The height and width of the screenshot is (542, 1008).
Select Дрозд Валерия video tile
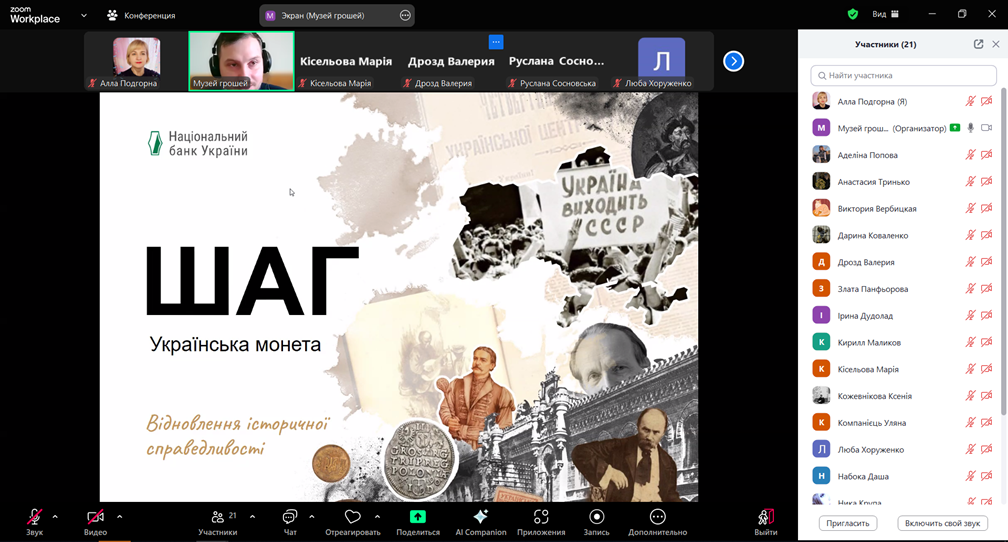[x=451, y=61]
